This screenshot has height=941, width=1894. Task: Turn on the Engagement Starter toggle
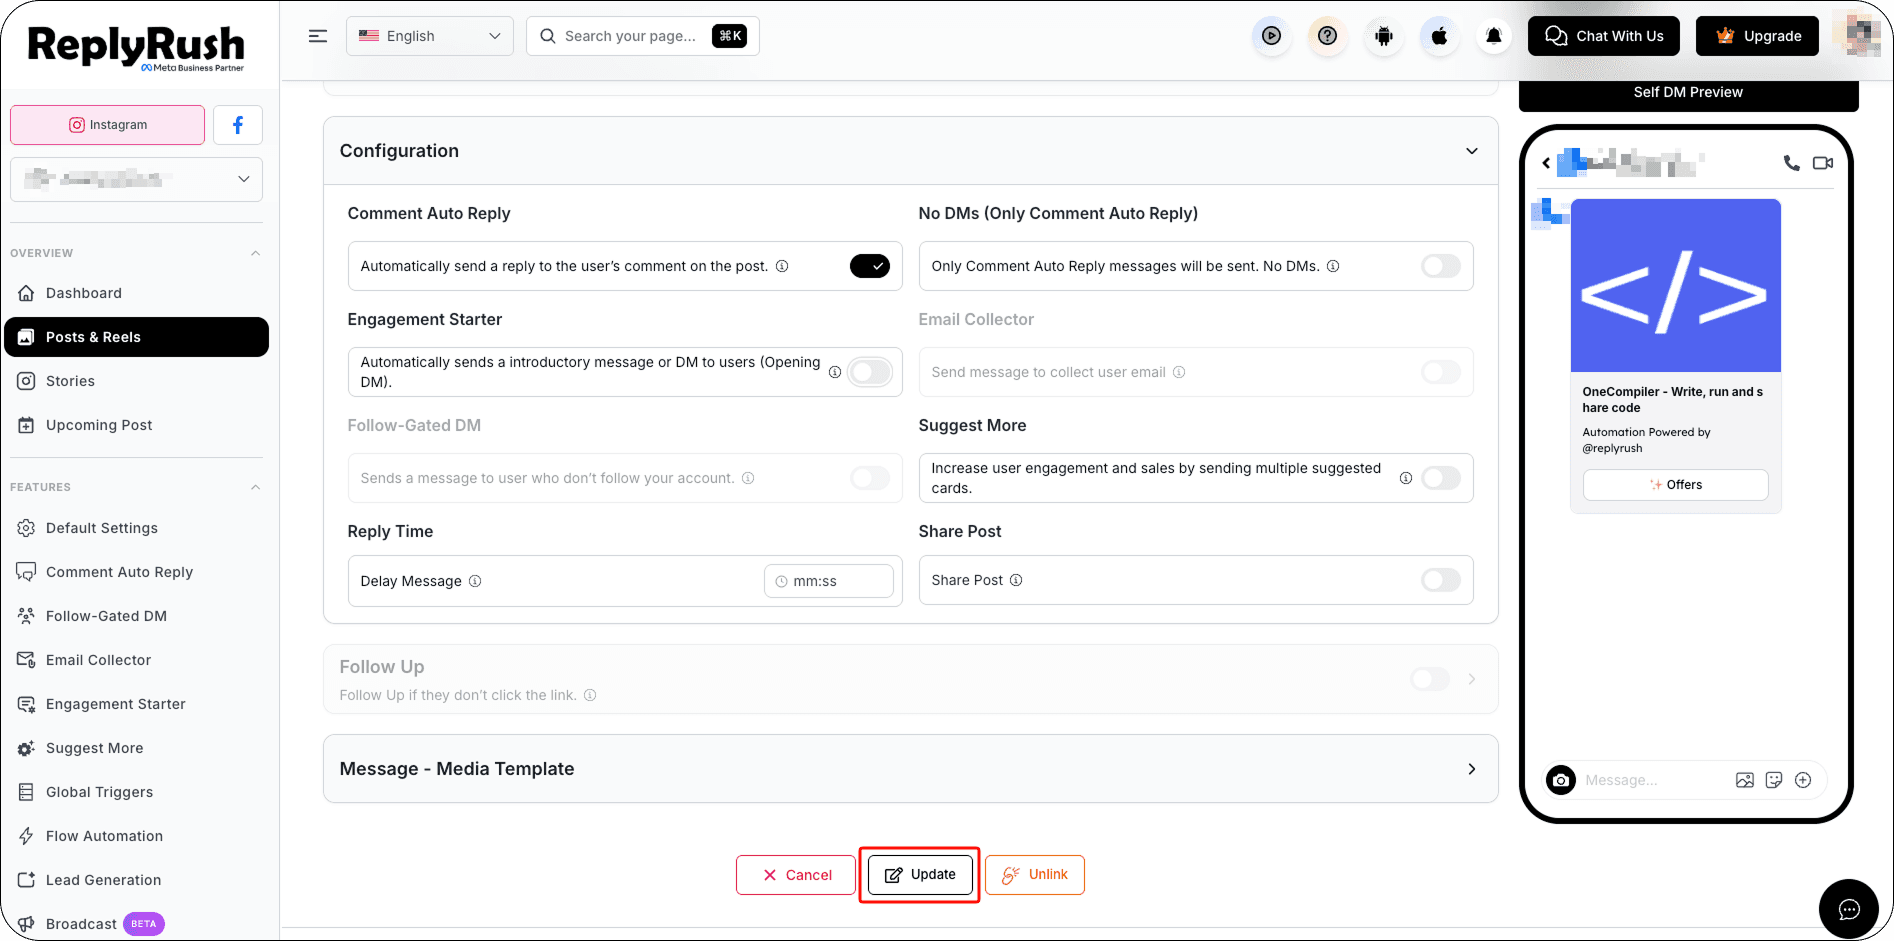(870, 372)
